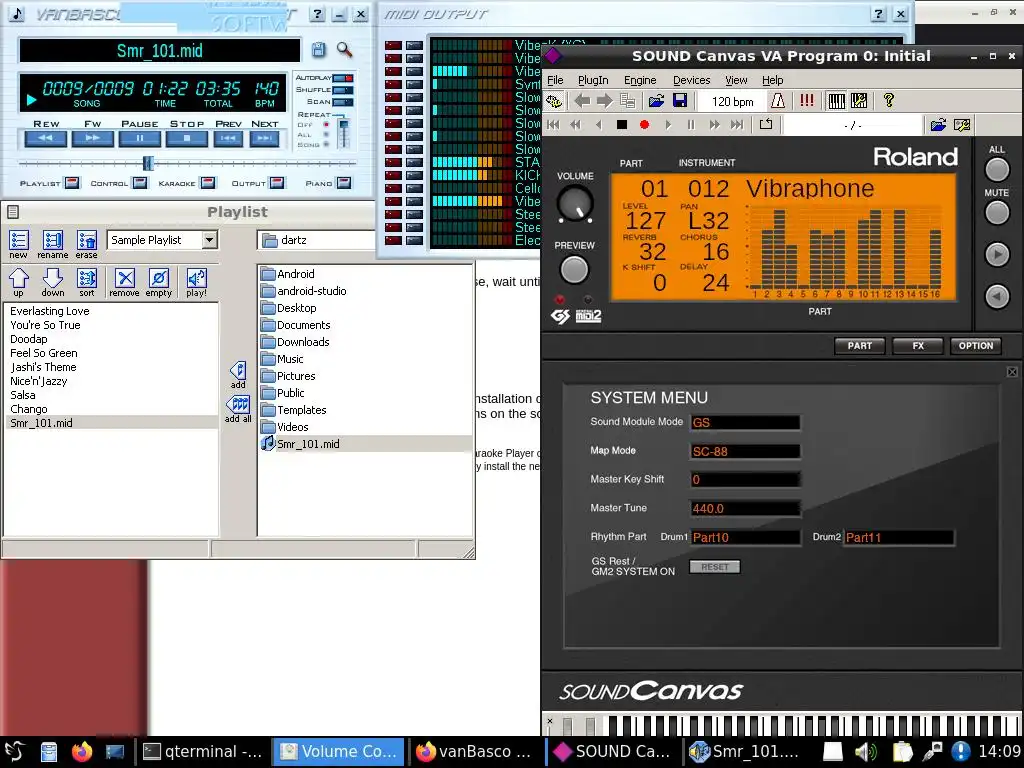Open the PlugIn menu
The image size is (1024, 768).
(x=593, y=80)
